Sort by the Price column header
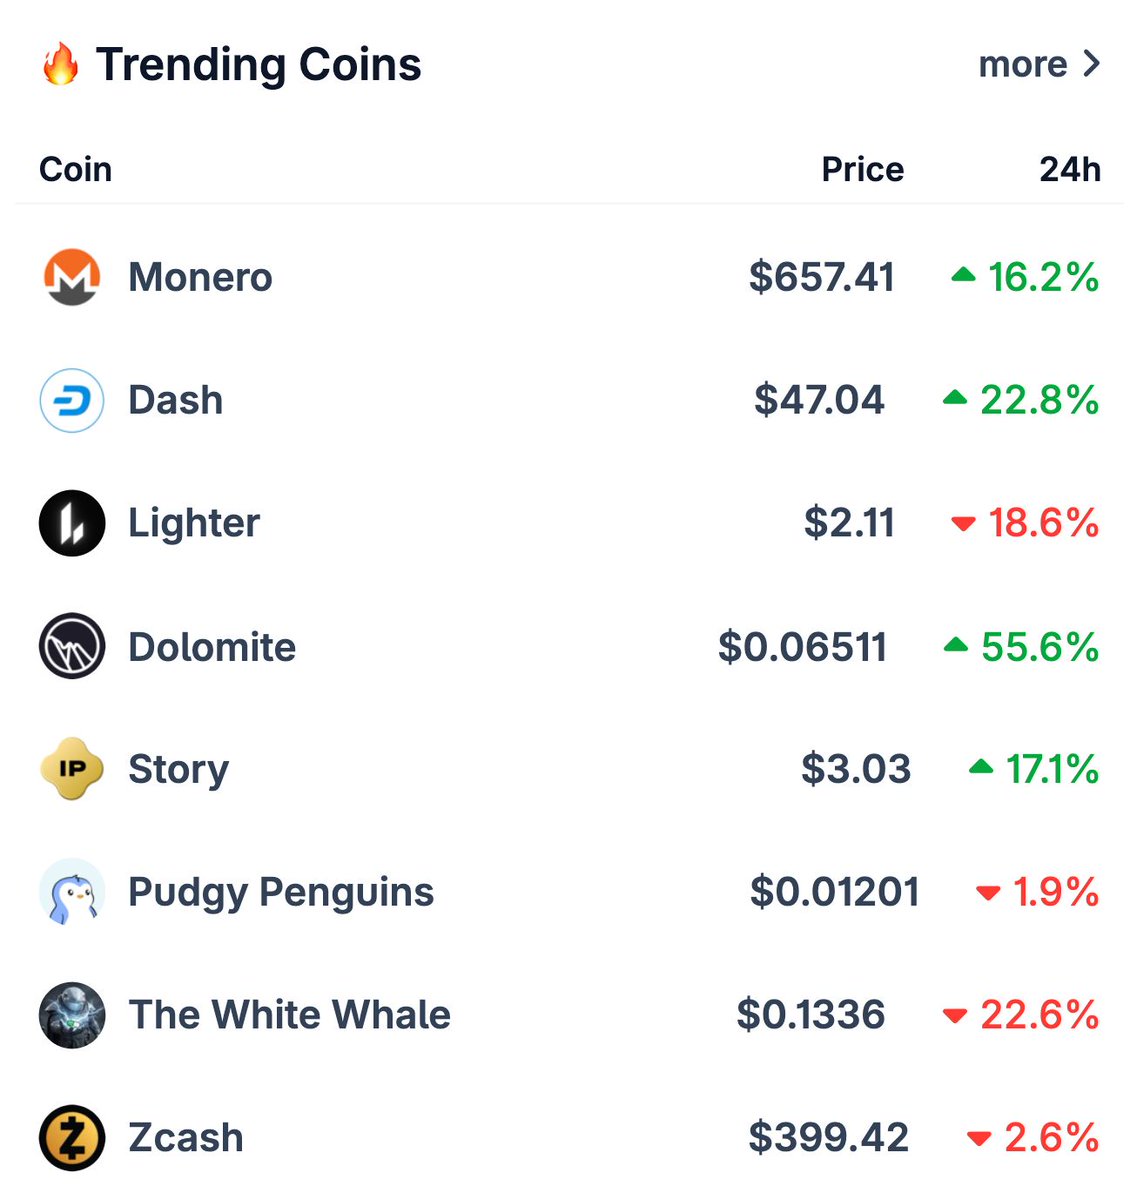 [x=862, y=169]
